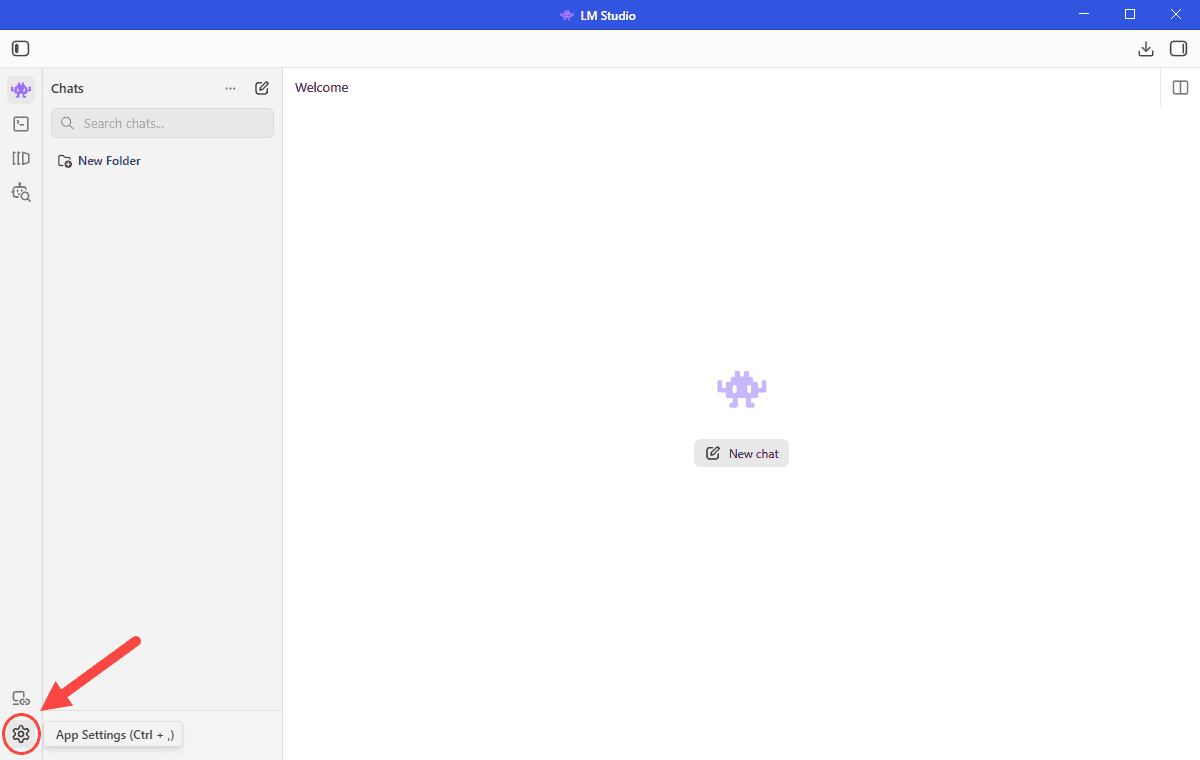
Task: Click the LM Studio mascot logo in center
Action: (741, 389)
